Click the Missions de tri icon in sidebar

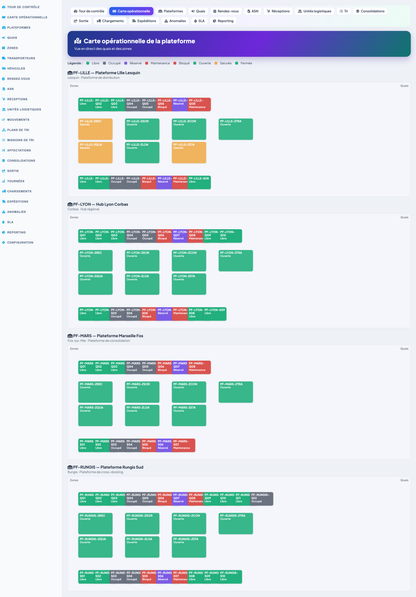[4, 140]
